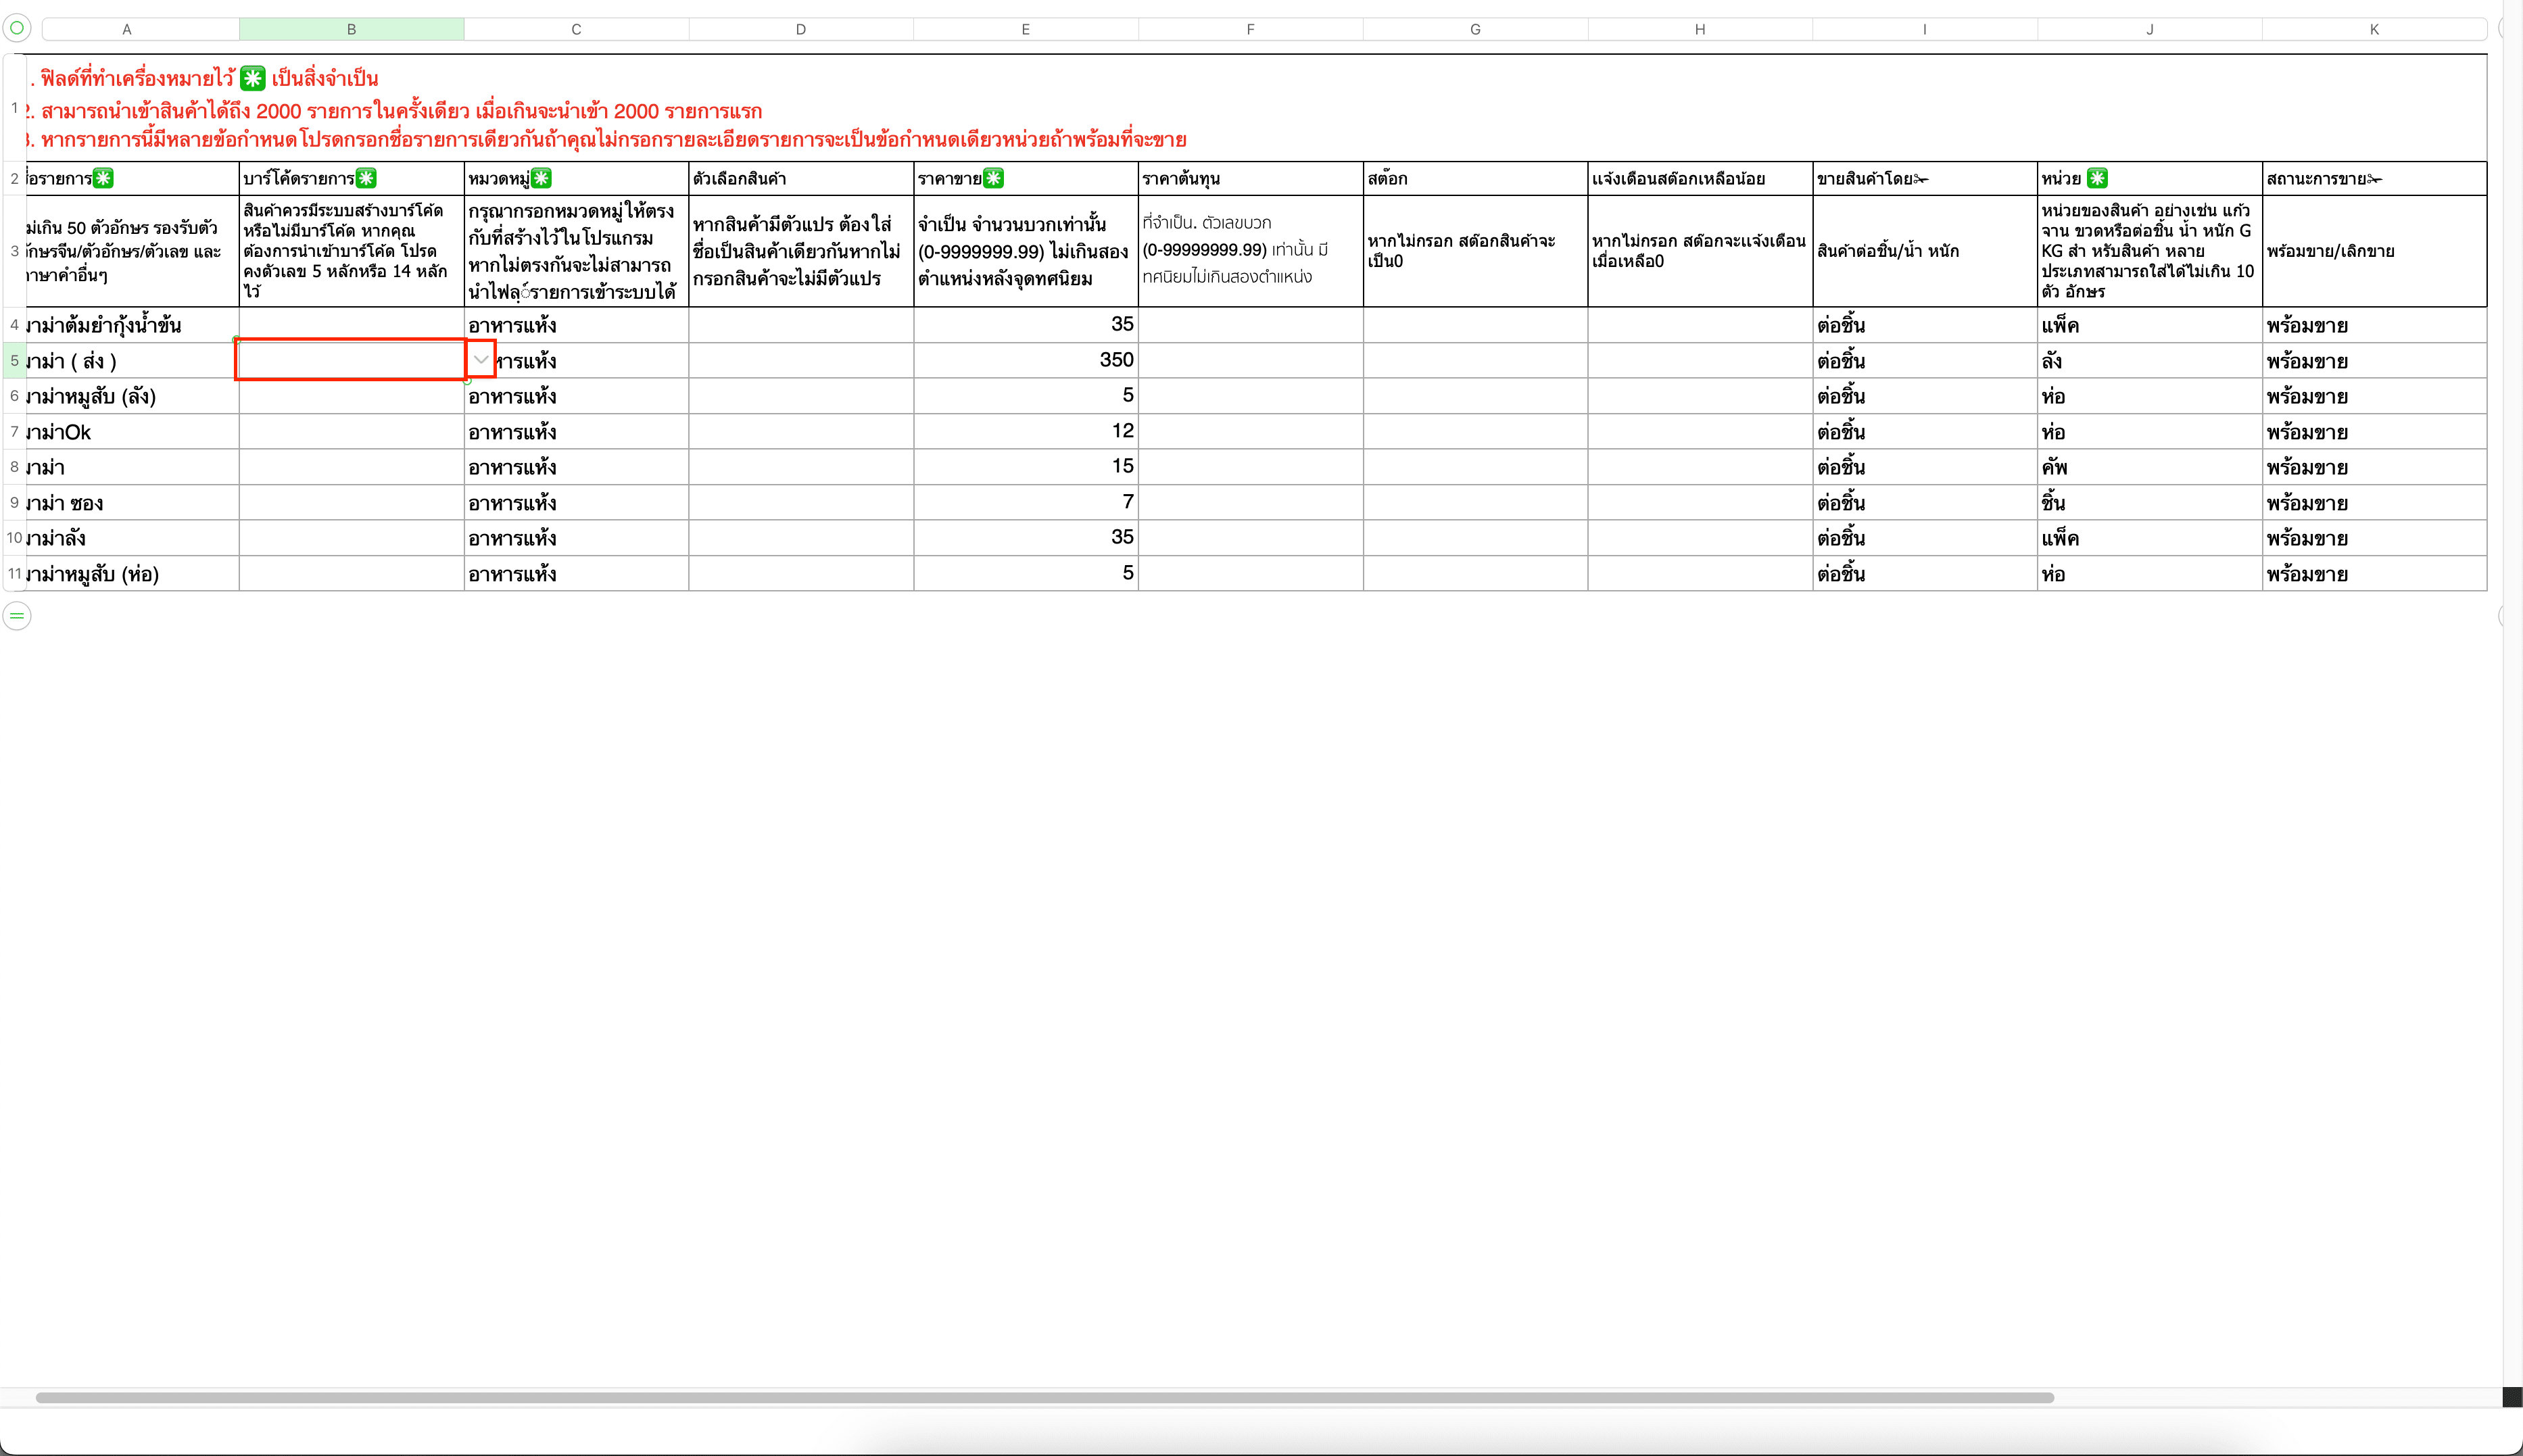Viewport: 2523px width, 1456px height.
Task: Click the สถานะการขาย header cell
Action: (x=2373, y=178)
